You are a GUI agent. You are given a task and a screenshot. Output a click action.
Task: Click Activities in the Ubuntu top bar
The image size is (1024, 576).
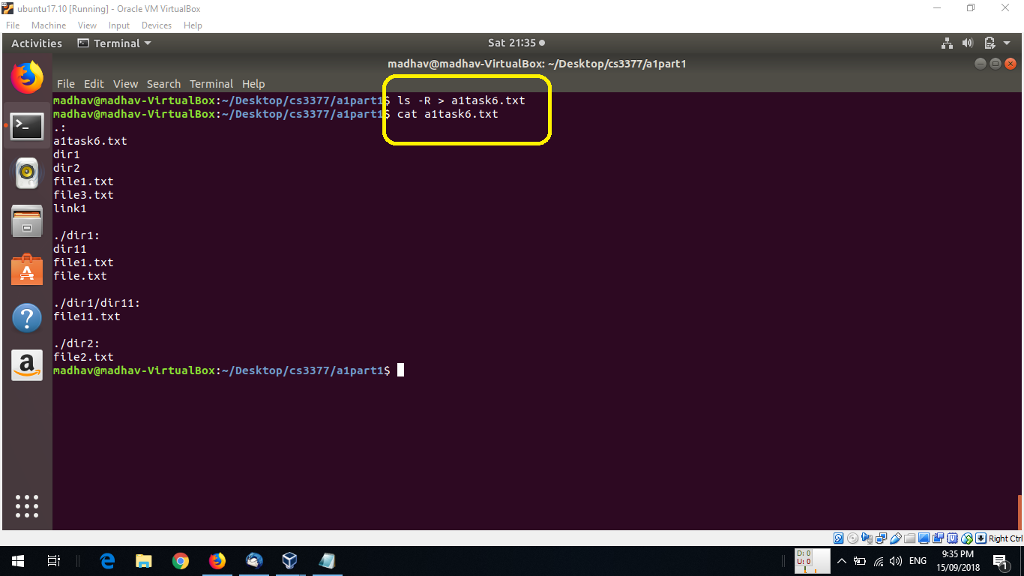coord(37,43)
